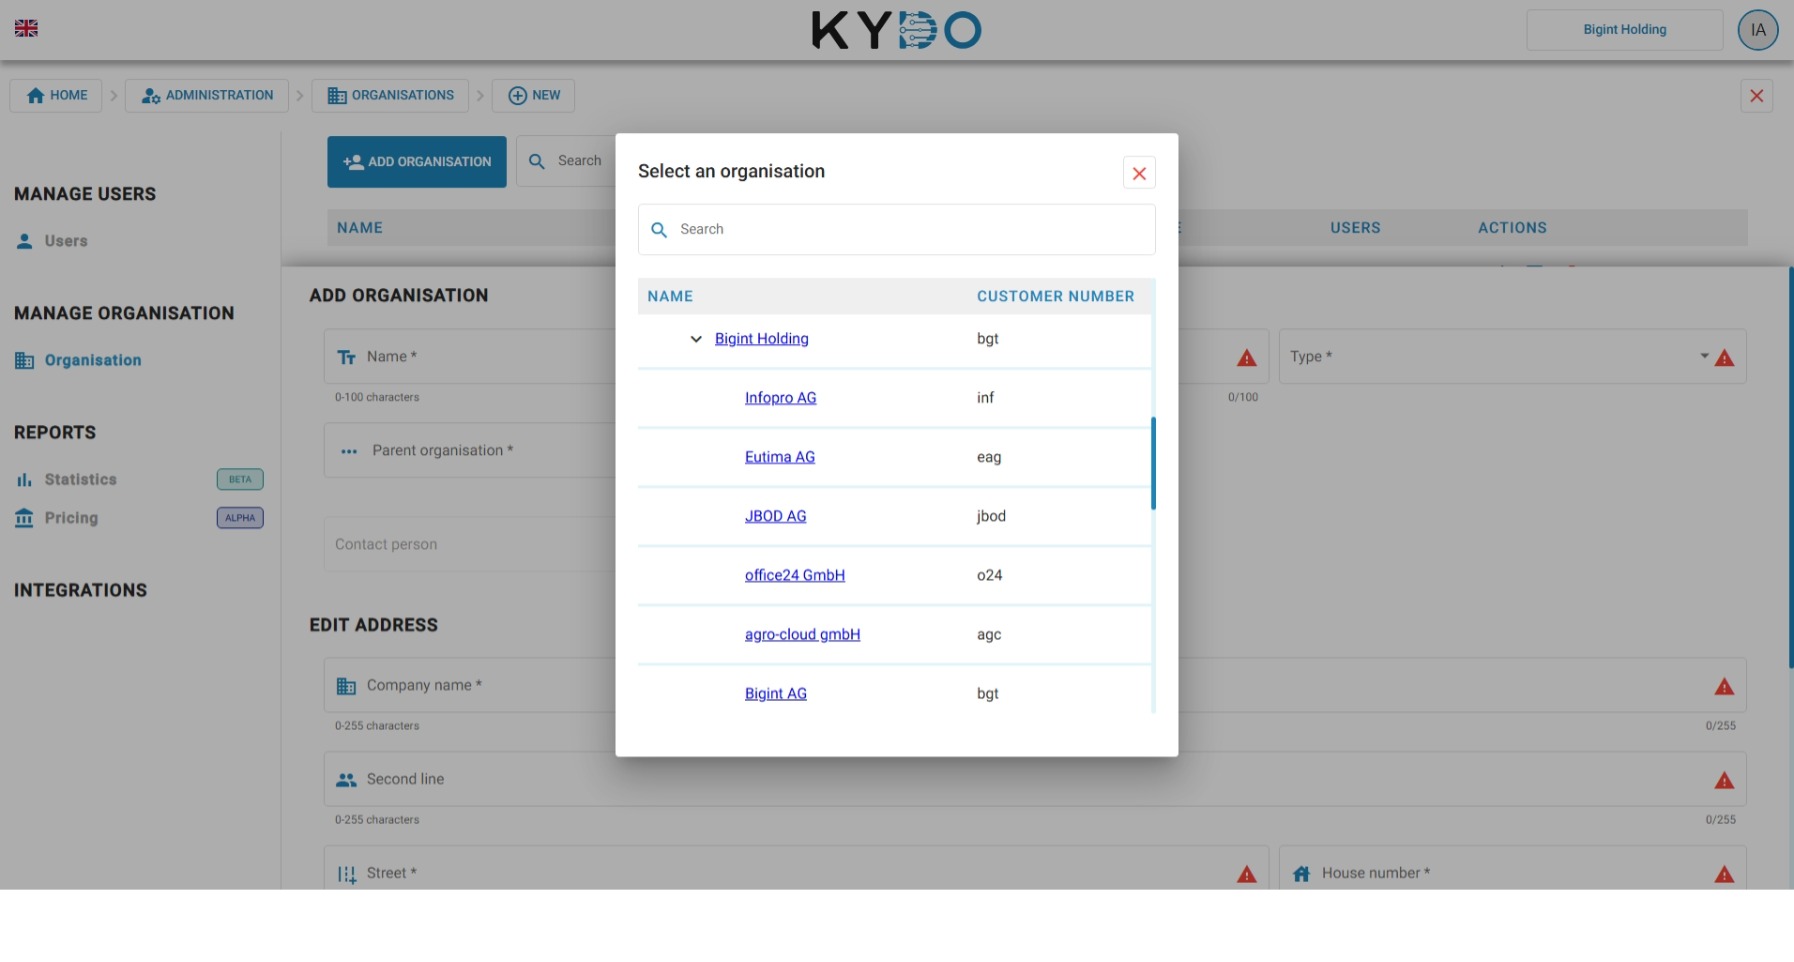Select Bigint AG organisation
This screenshot has width=1794, height=962.
pyautogui.click(x=775, y=693)
